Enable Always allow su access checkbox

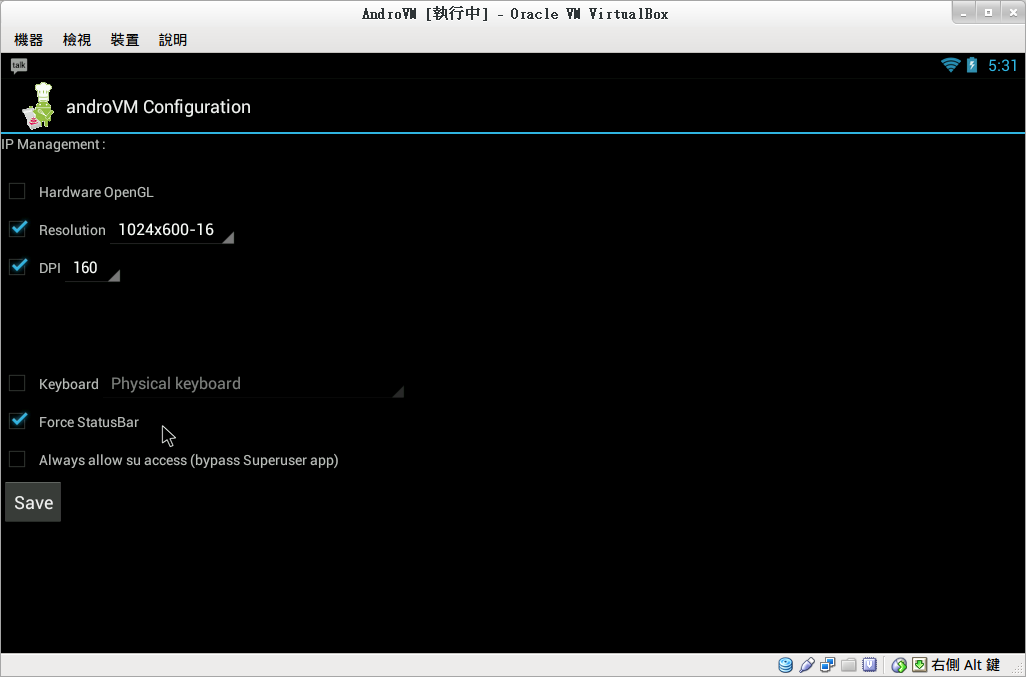[x=17, y=459]
